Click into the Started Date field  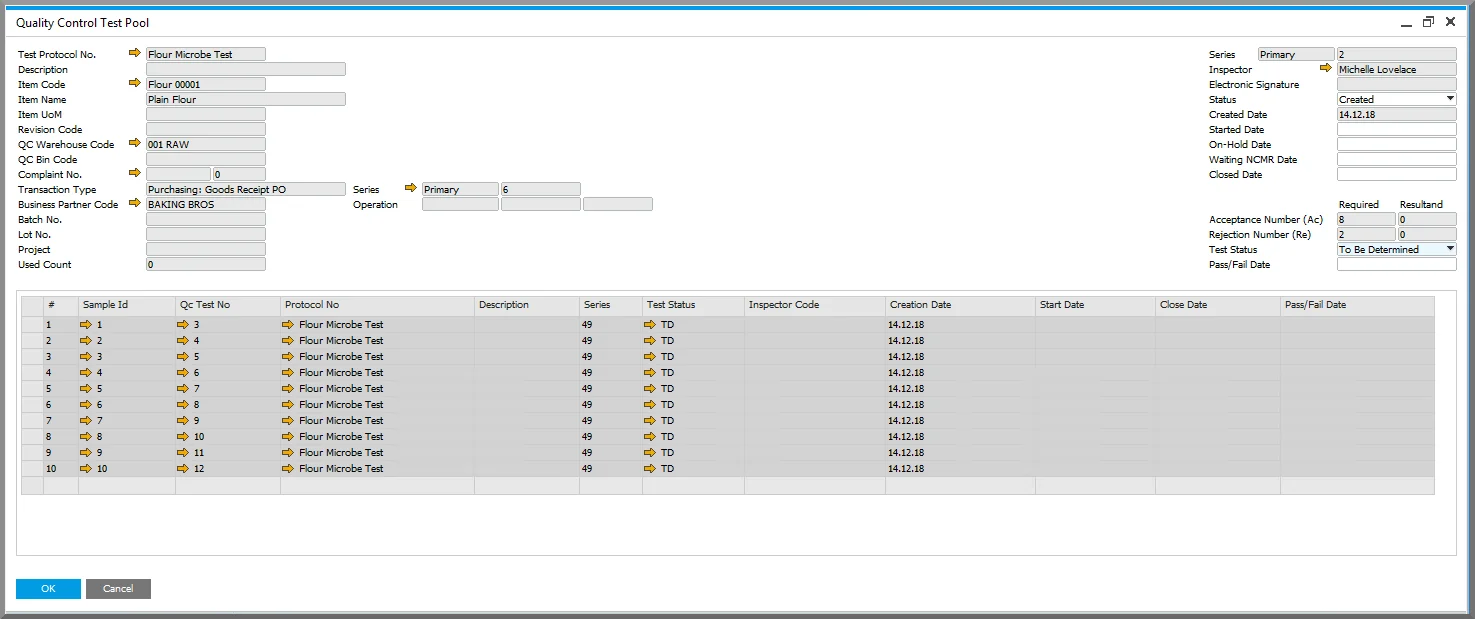click(x=1397, y=129)
